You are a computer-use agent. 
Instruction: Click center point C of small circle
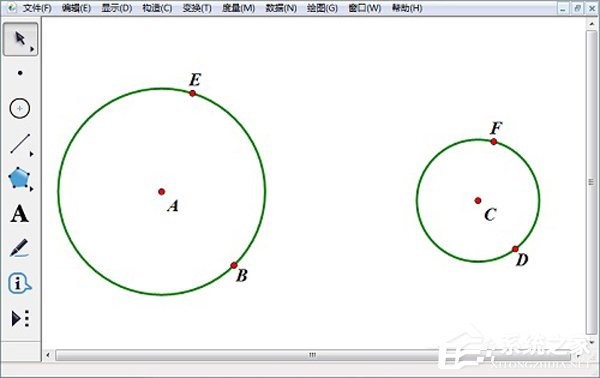point(478,200)
